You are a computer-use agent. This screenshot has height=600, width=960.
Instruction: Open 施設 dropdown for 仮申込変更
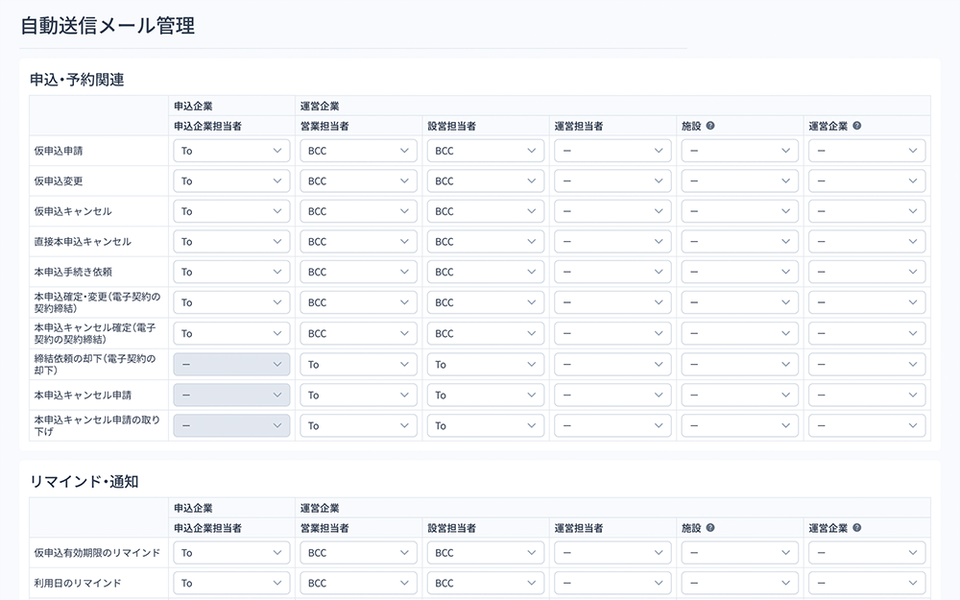(740, 181)
